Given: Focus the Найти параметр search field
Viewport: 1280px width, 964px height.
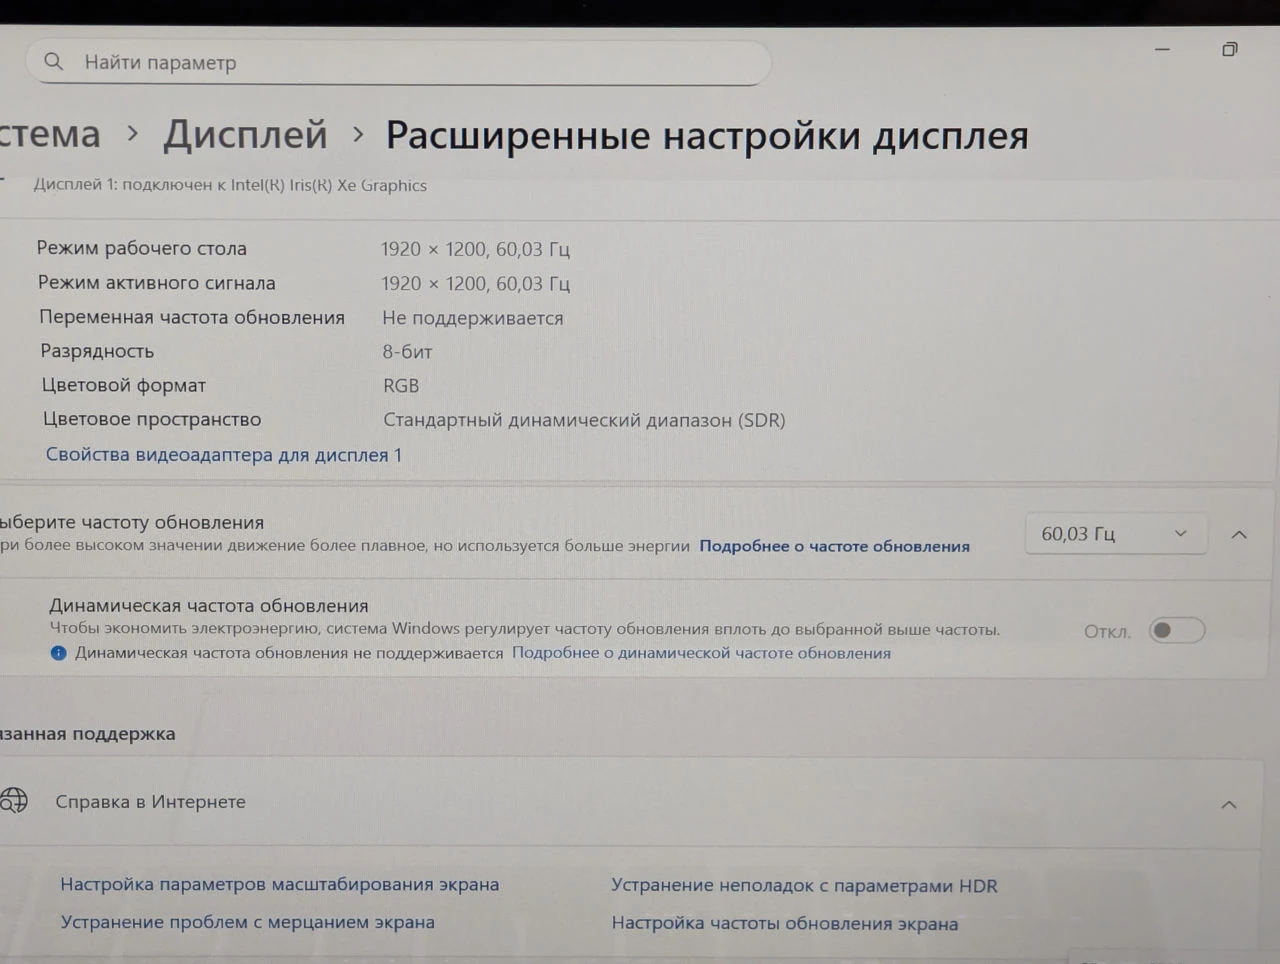Looking at the screenshot, I should pos(398,62).
